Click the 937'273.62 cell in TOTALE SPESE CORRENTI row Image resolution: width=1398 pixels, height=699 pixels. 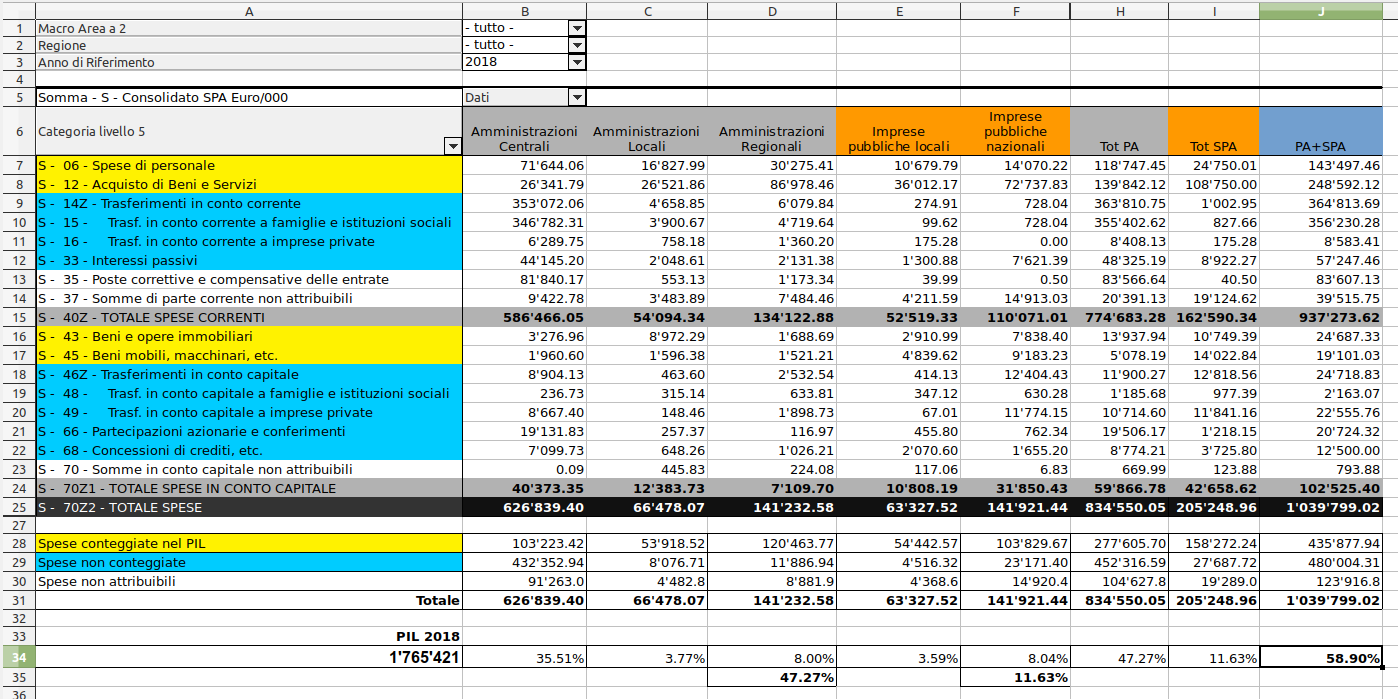point(1321,317)
